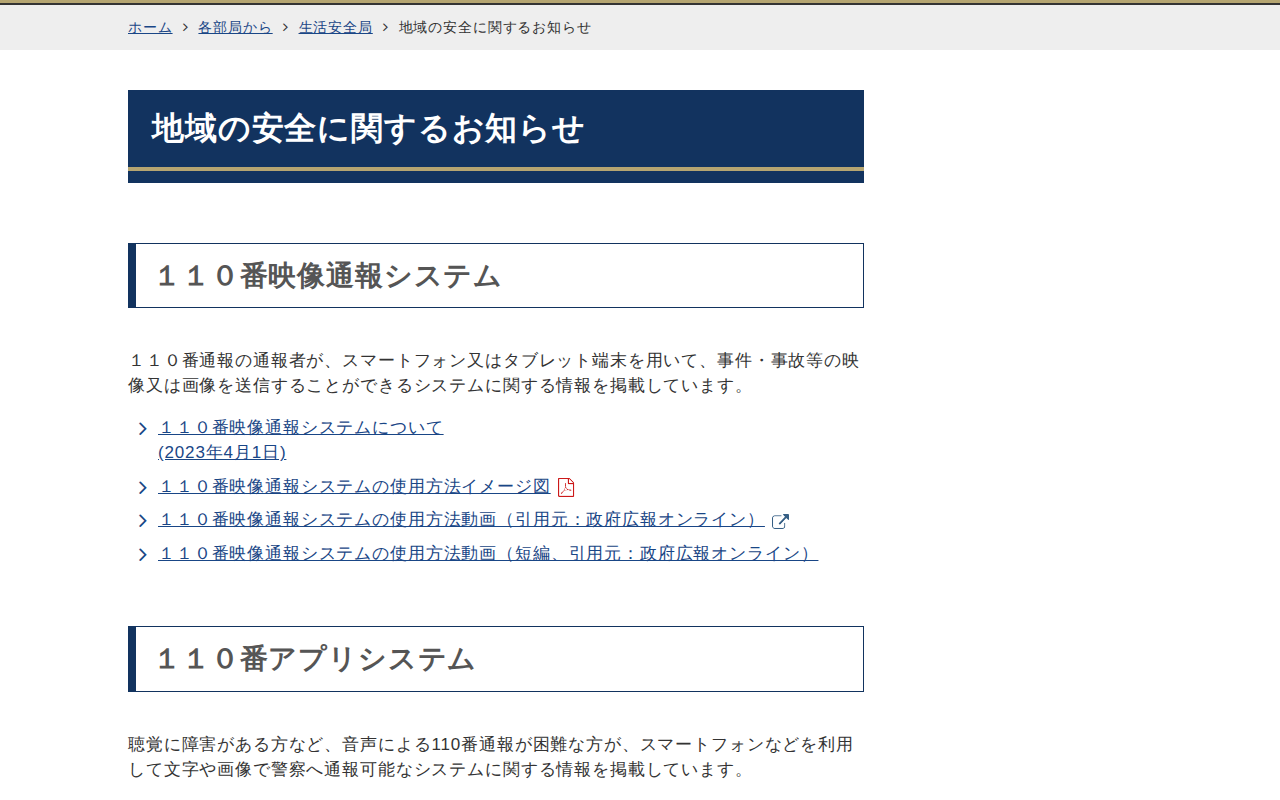Click the (2023年4月1日) date text
This screenshot has height=800, width=1280.
(x=222, y=452)
